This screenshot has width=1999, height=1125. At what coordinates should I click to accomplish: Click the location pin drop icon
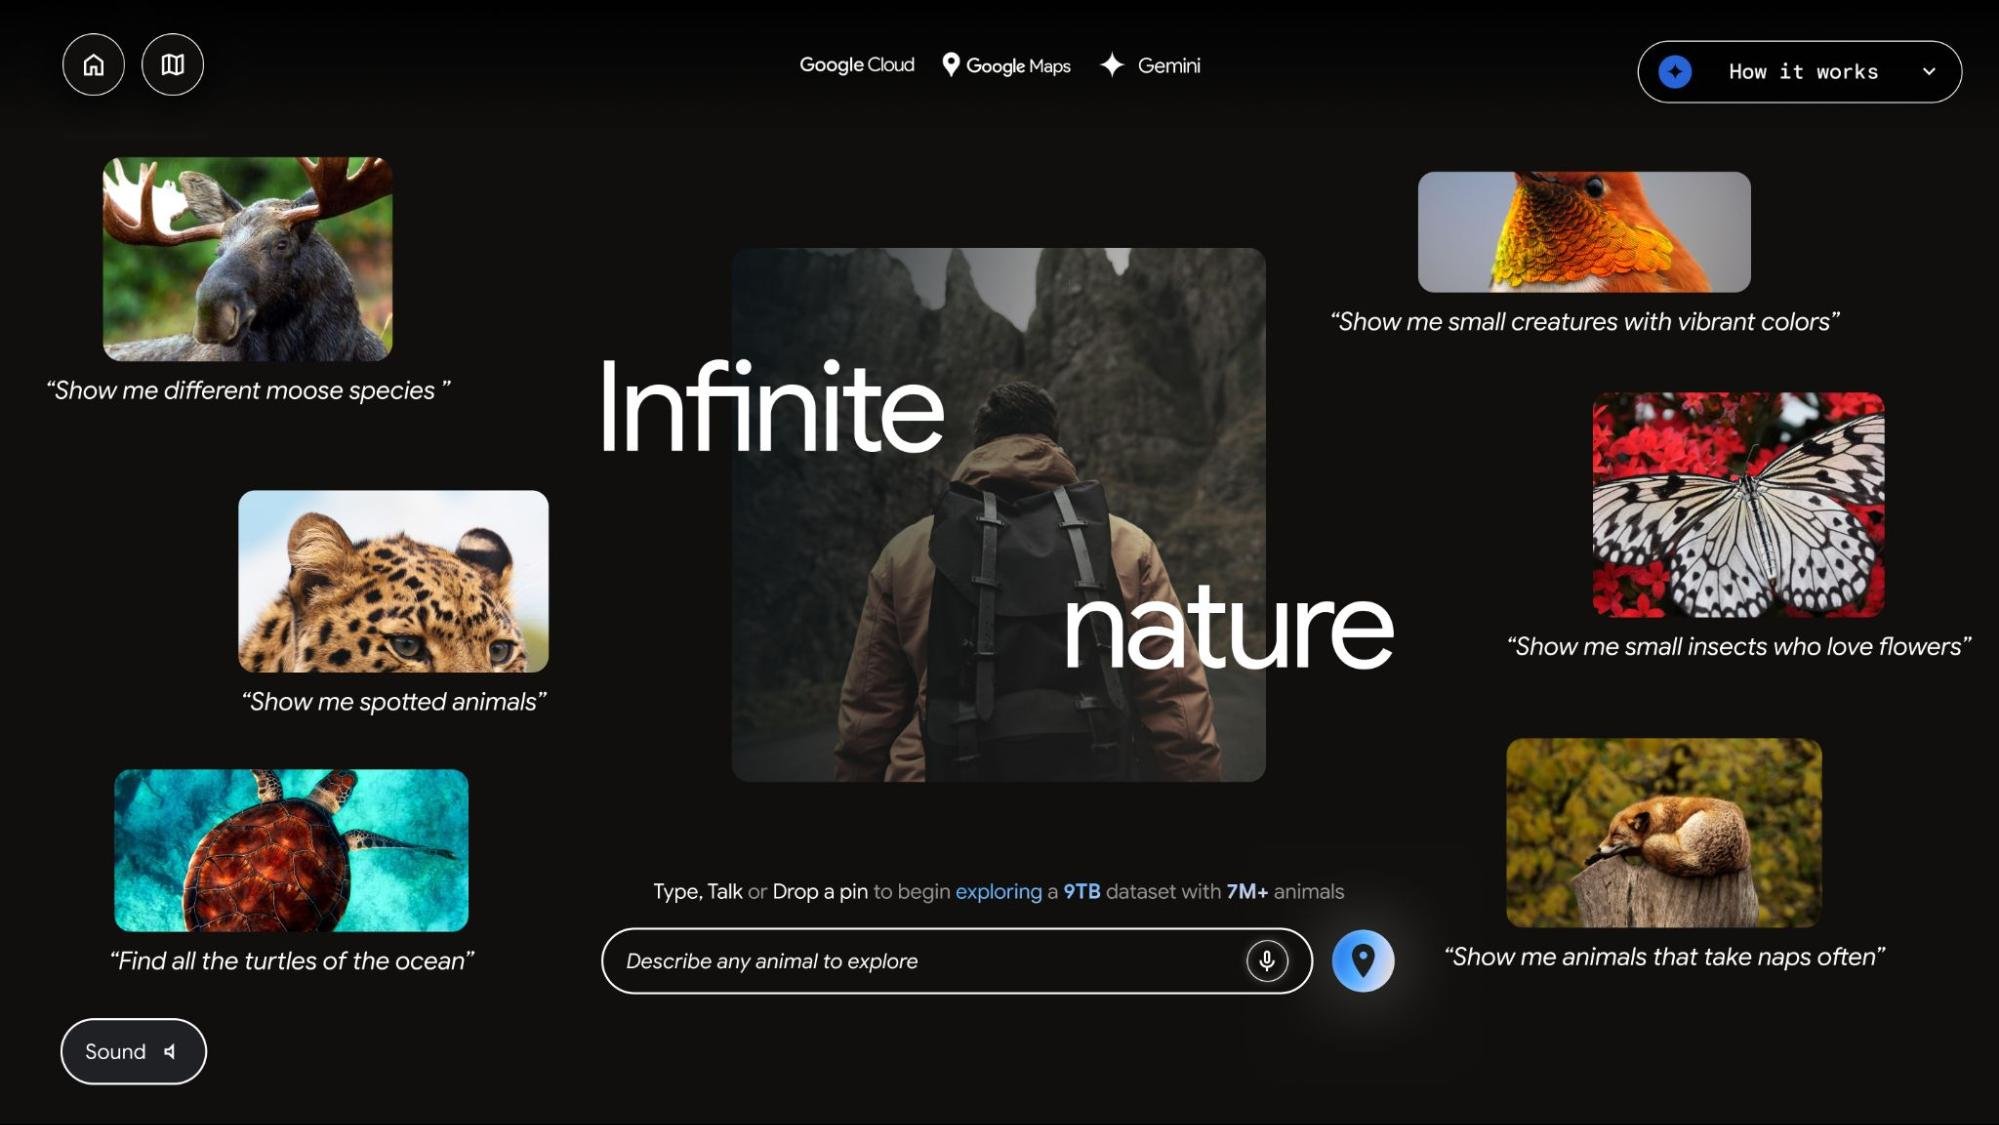1362,960
